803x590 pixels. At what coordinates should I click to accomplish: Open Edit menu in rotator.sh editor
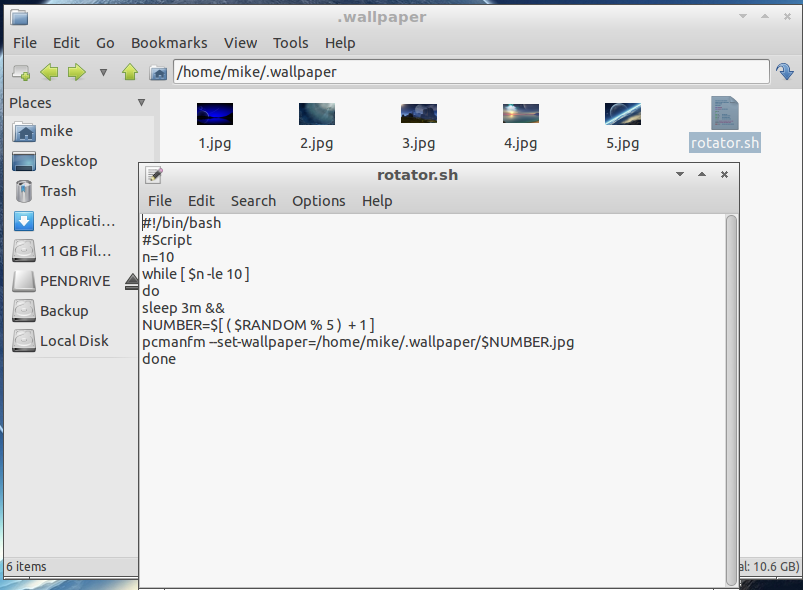click(201, 201)
